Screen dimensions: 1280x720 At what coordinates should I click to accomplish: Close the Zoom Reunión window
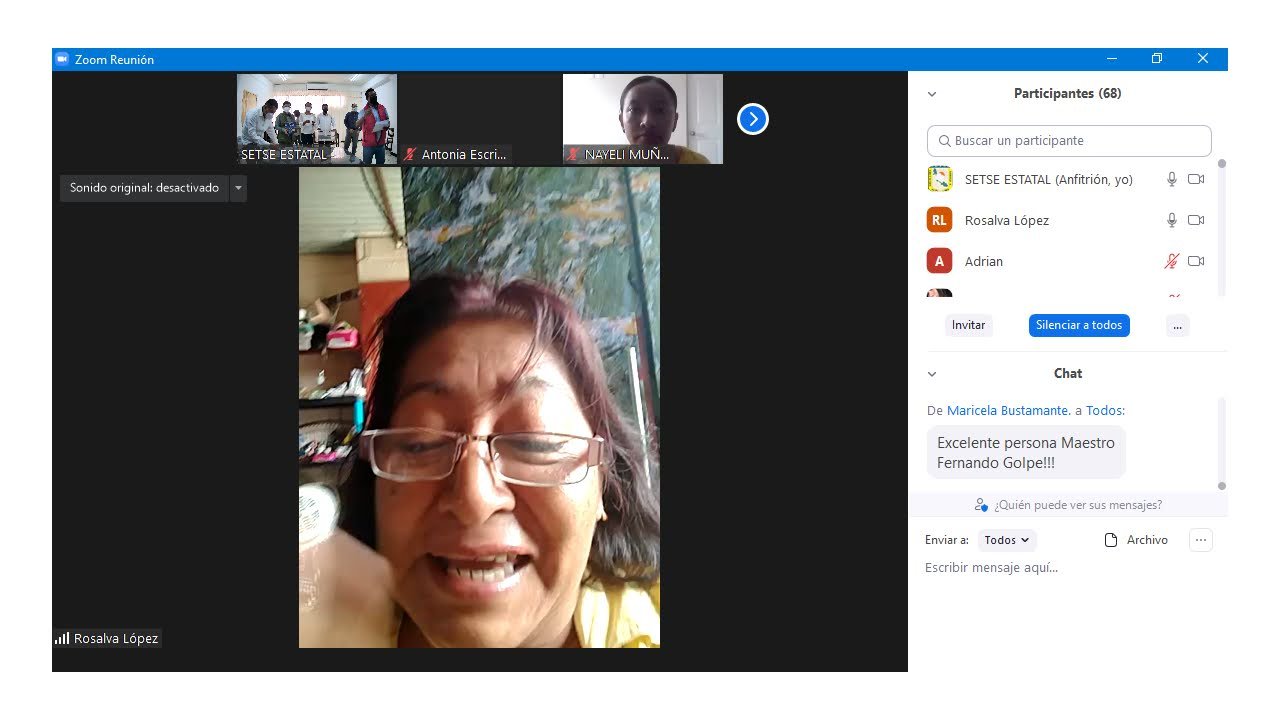coord(1203,59)
